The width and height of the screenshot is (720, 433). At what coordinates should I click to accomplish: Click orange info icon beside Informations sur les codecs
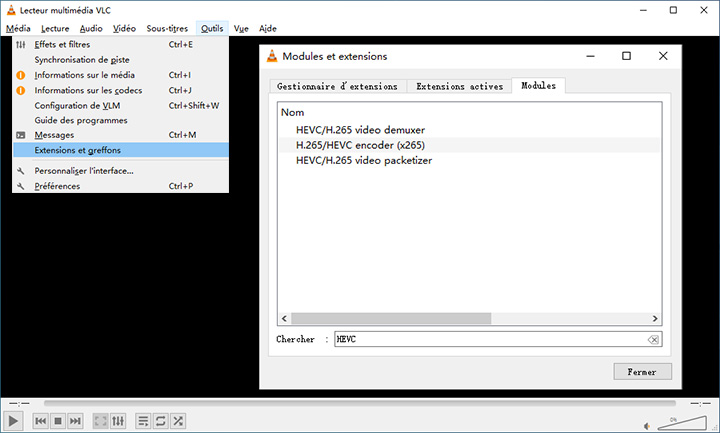click(x=21, y=90)
